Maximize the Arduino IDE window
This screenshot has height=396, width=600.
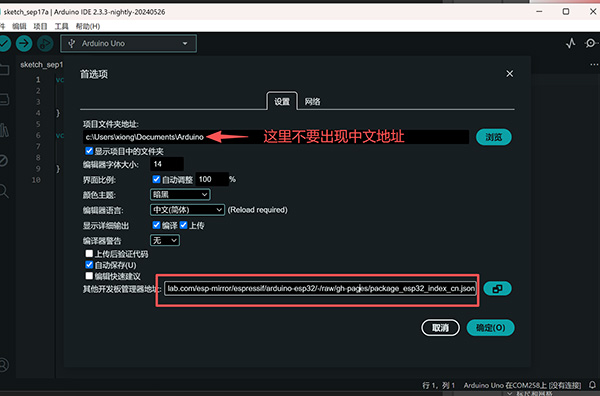566,12
